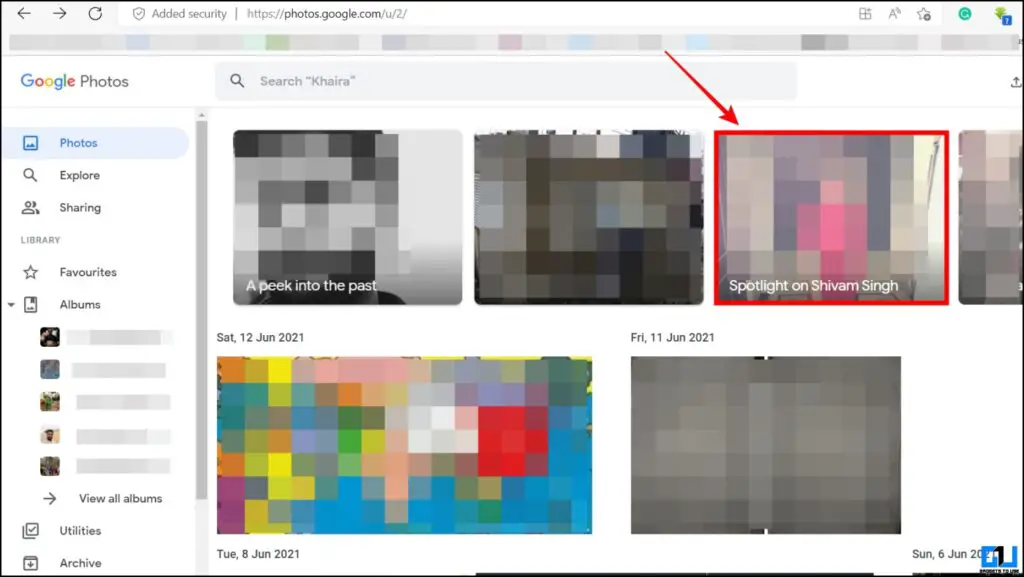Select the photos.google.com address bar URL

click(327, 14)
